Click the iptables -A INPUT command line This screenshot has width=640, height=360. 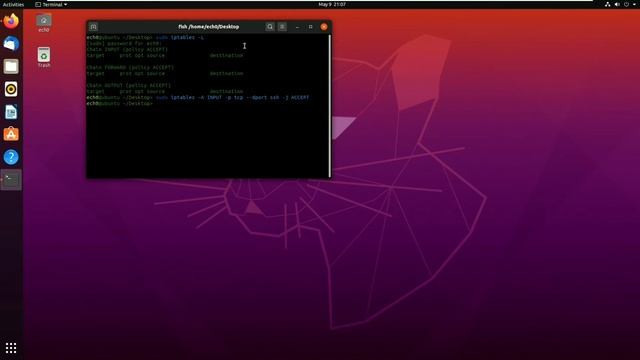click(198, 98)
